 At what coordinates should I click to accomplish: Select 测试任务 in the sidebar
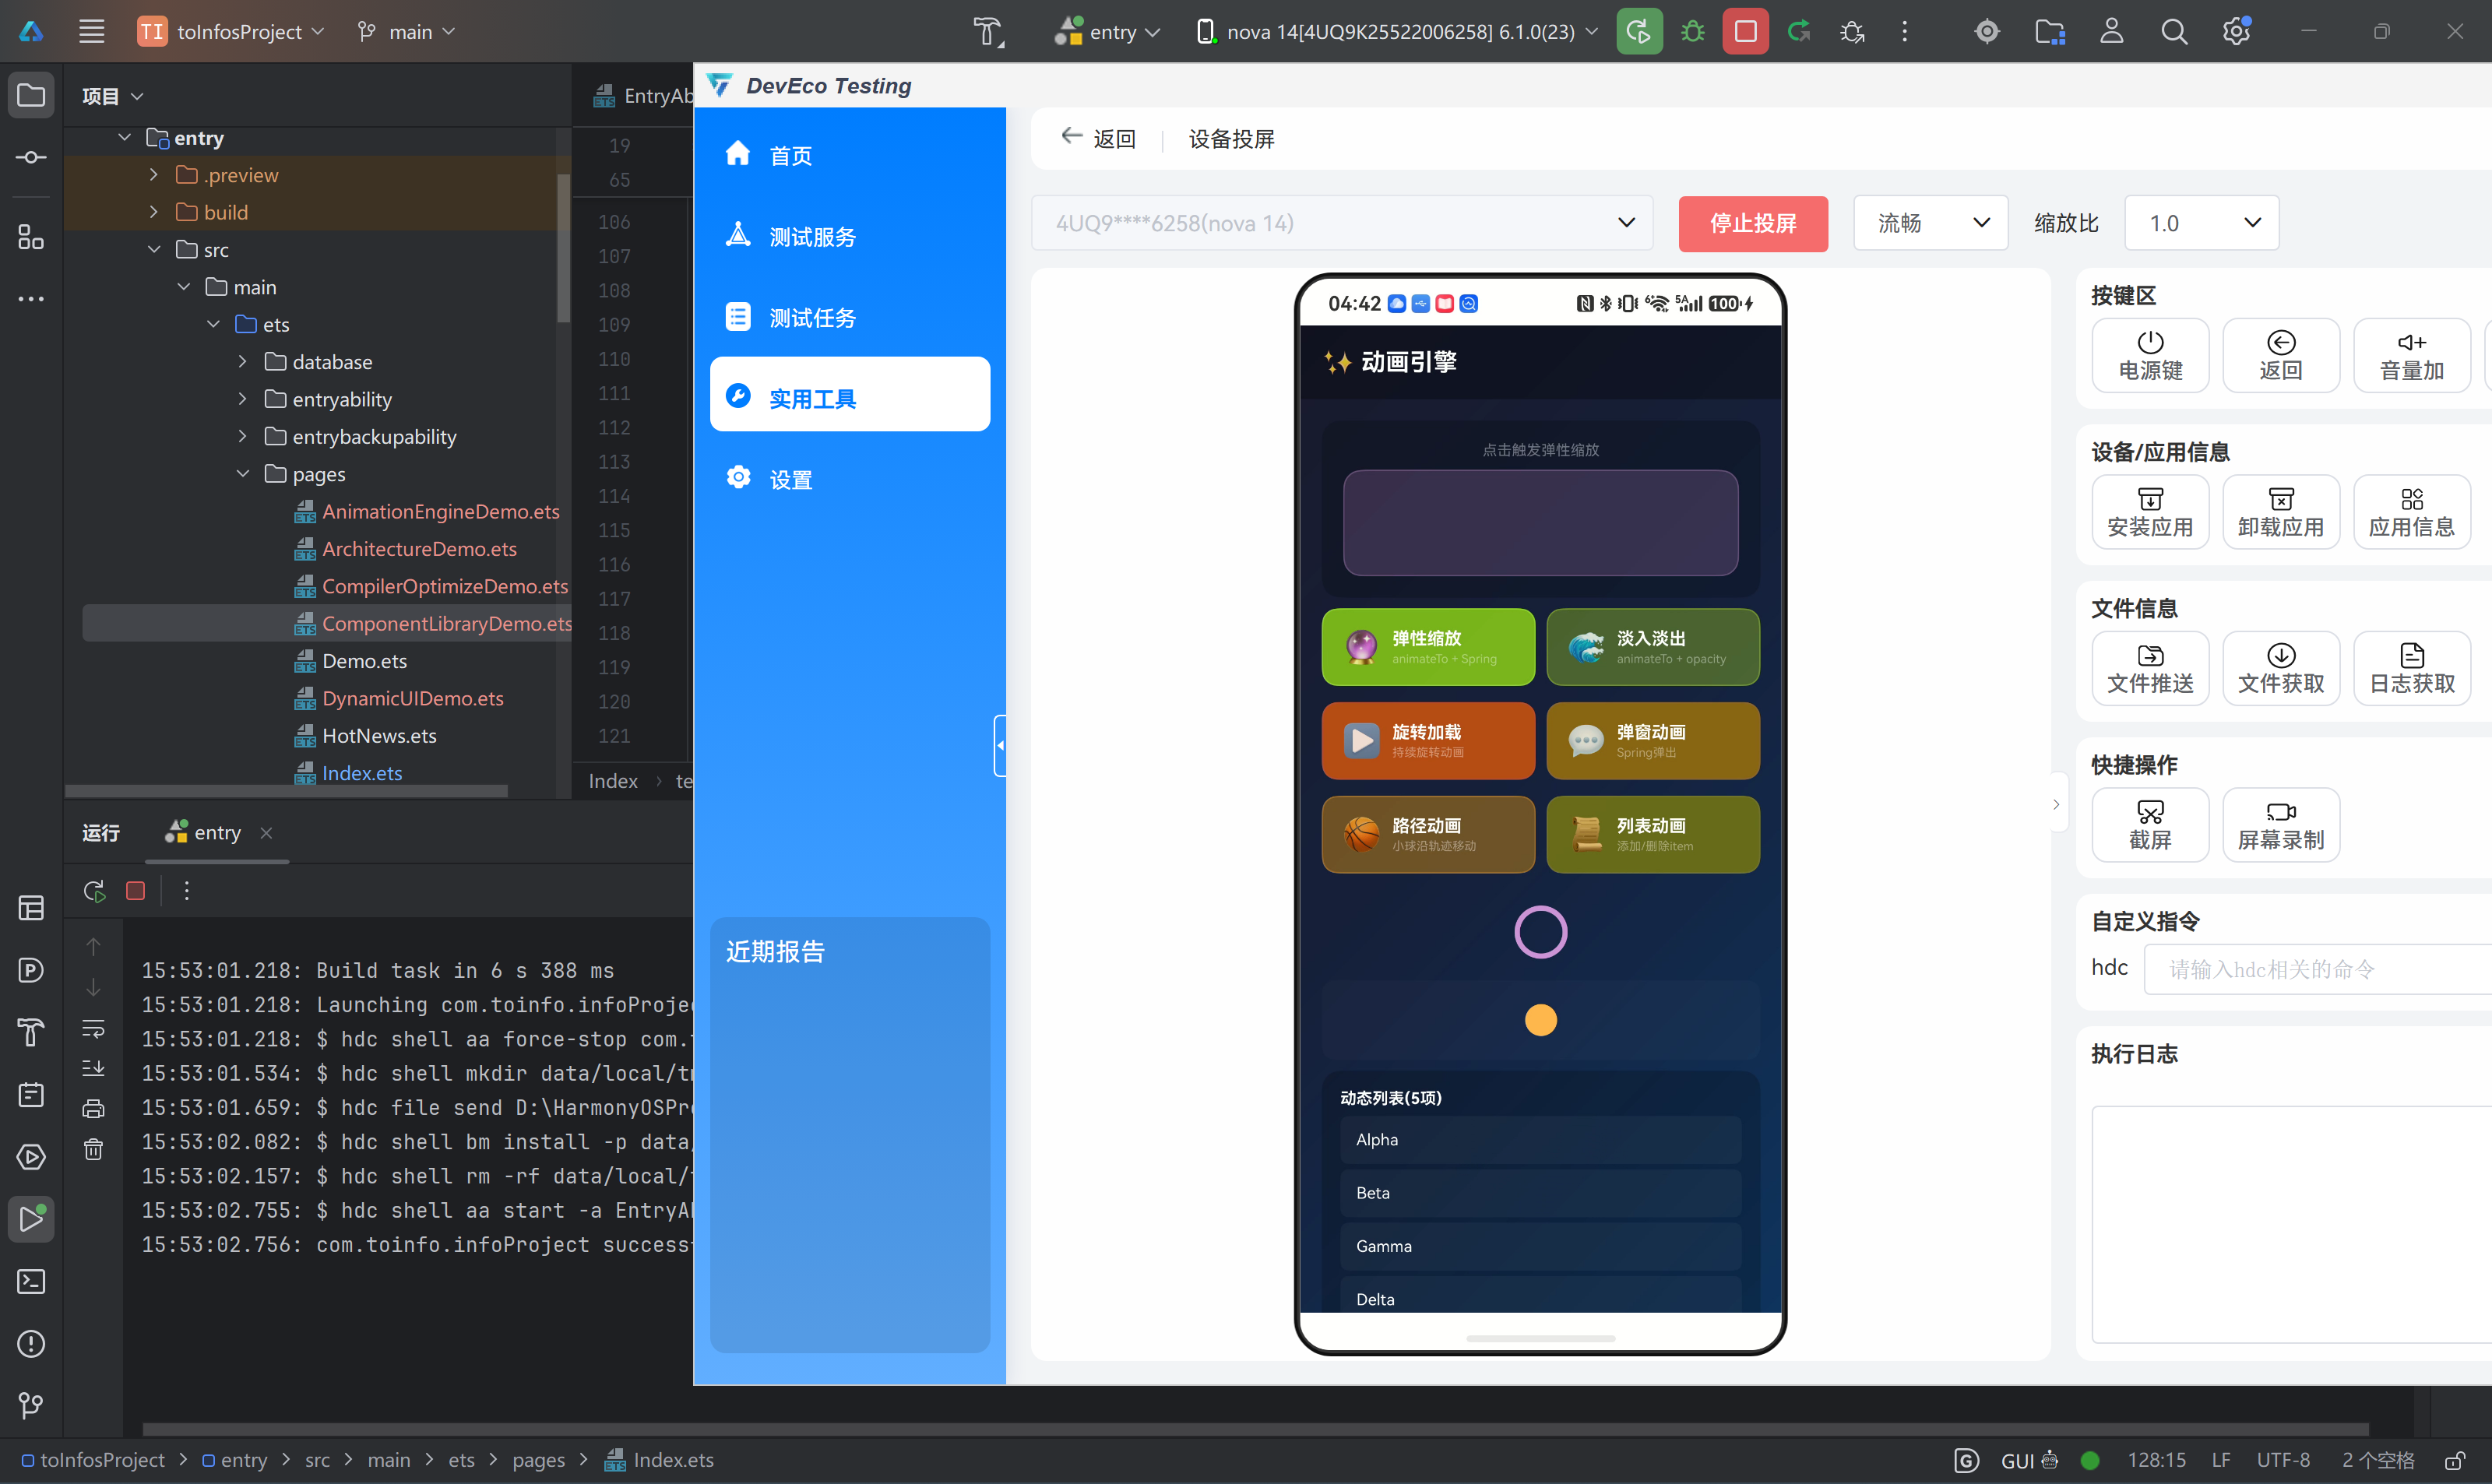(849, 317)
